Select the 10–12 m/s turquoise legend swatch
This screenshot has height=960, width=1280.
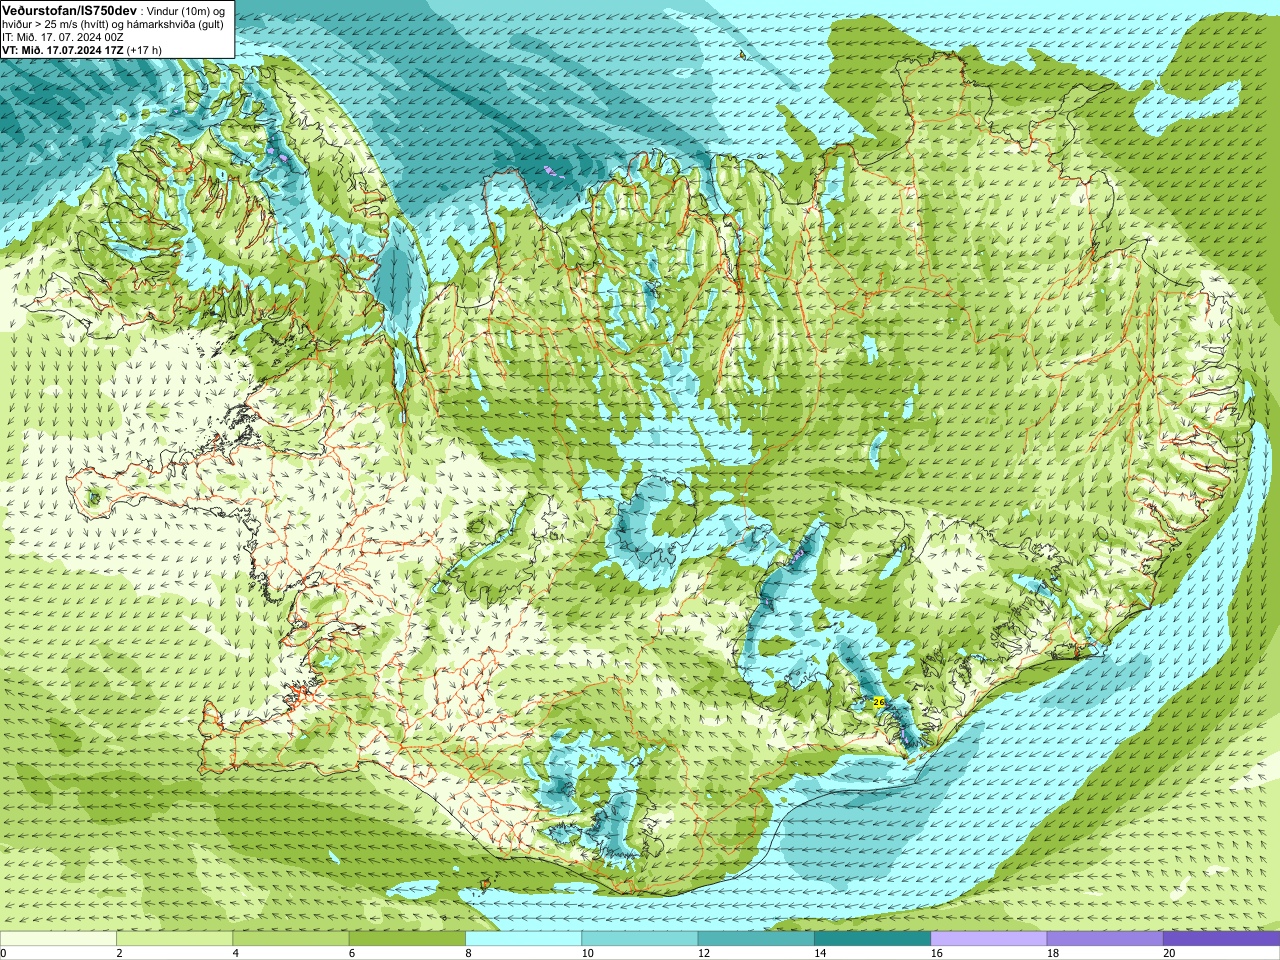coord(640,939)
